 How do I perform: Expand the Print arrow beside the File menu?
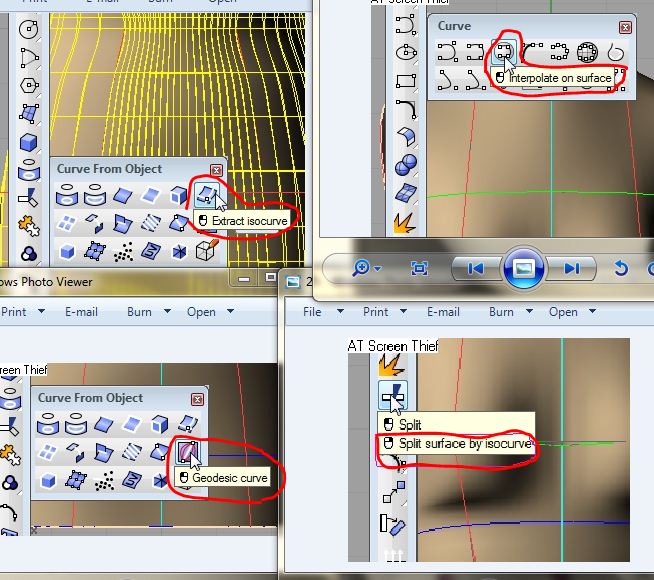point(403,311)
